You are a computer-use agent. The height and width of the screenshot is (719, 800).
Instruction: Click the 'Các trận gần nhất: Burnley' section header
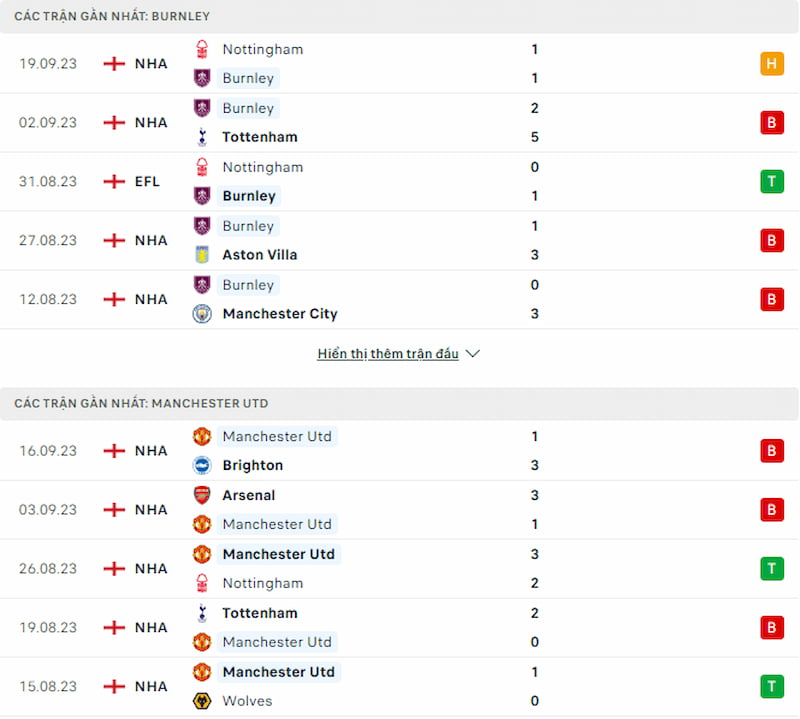pos(399,16)
